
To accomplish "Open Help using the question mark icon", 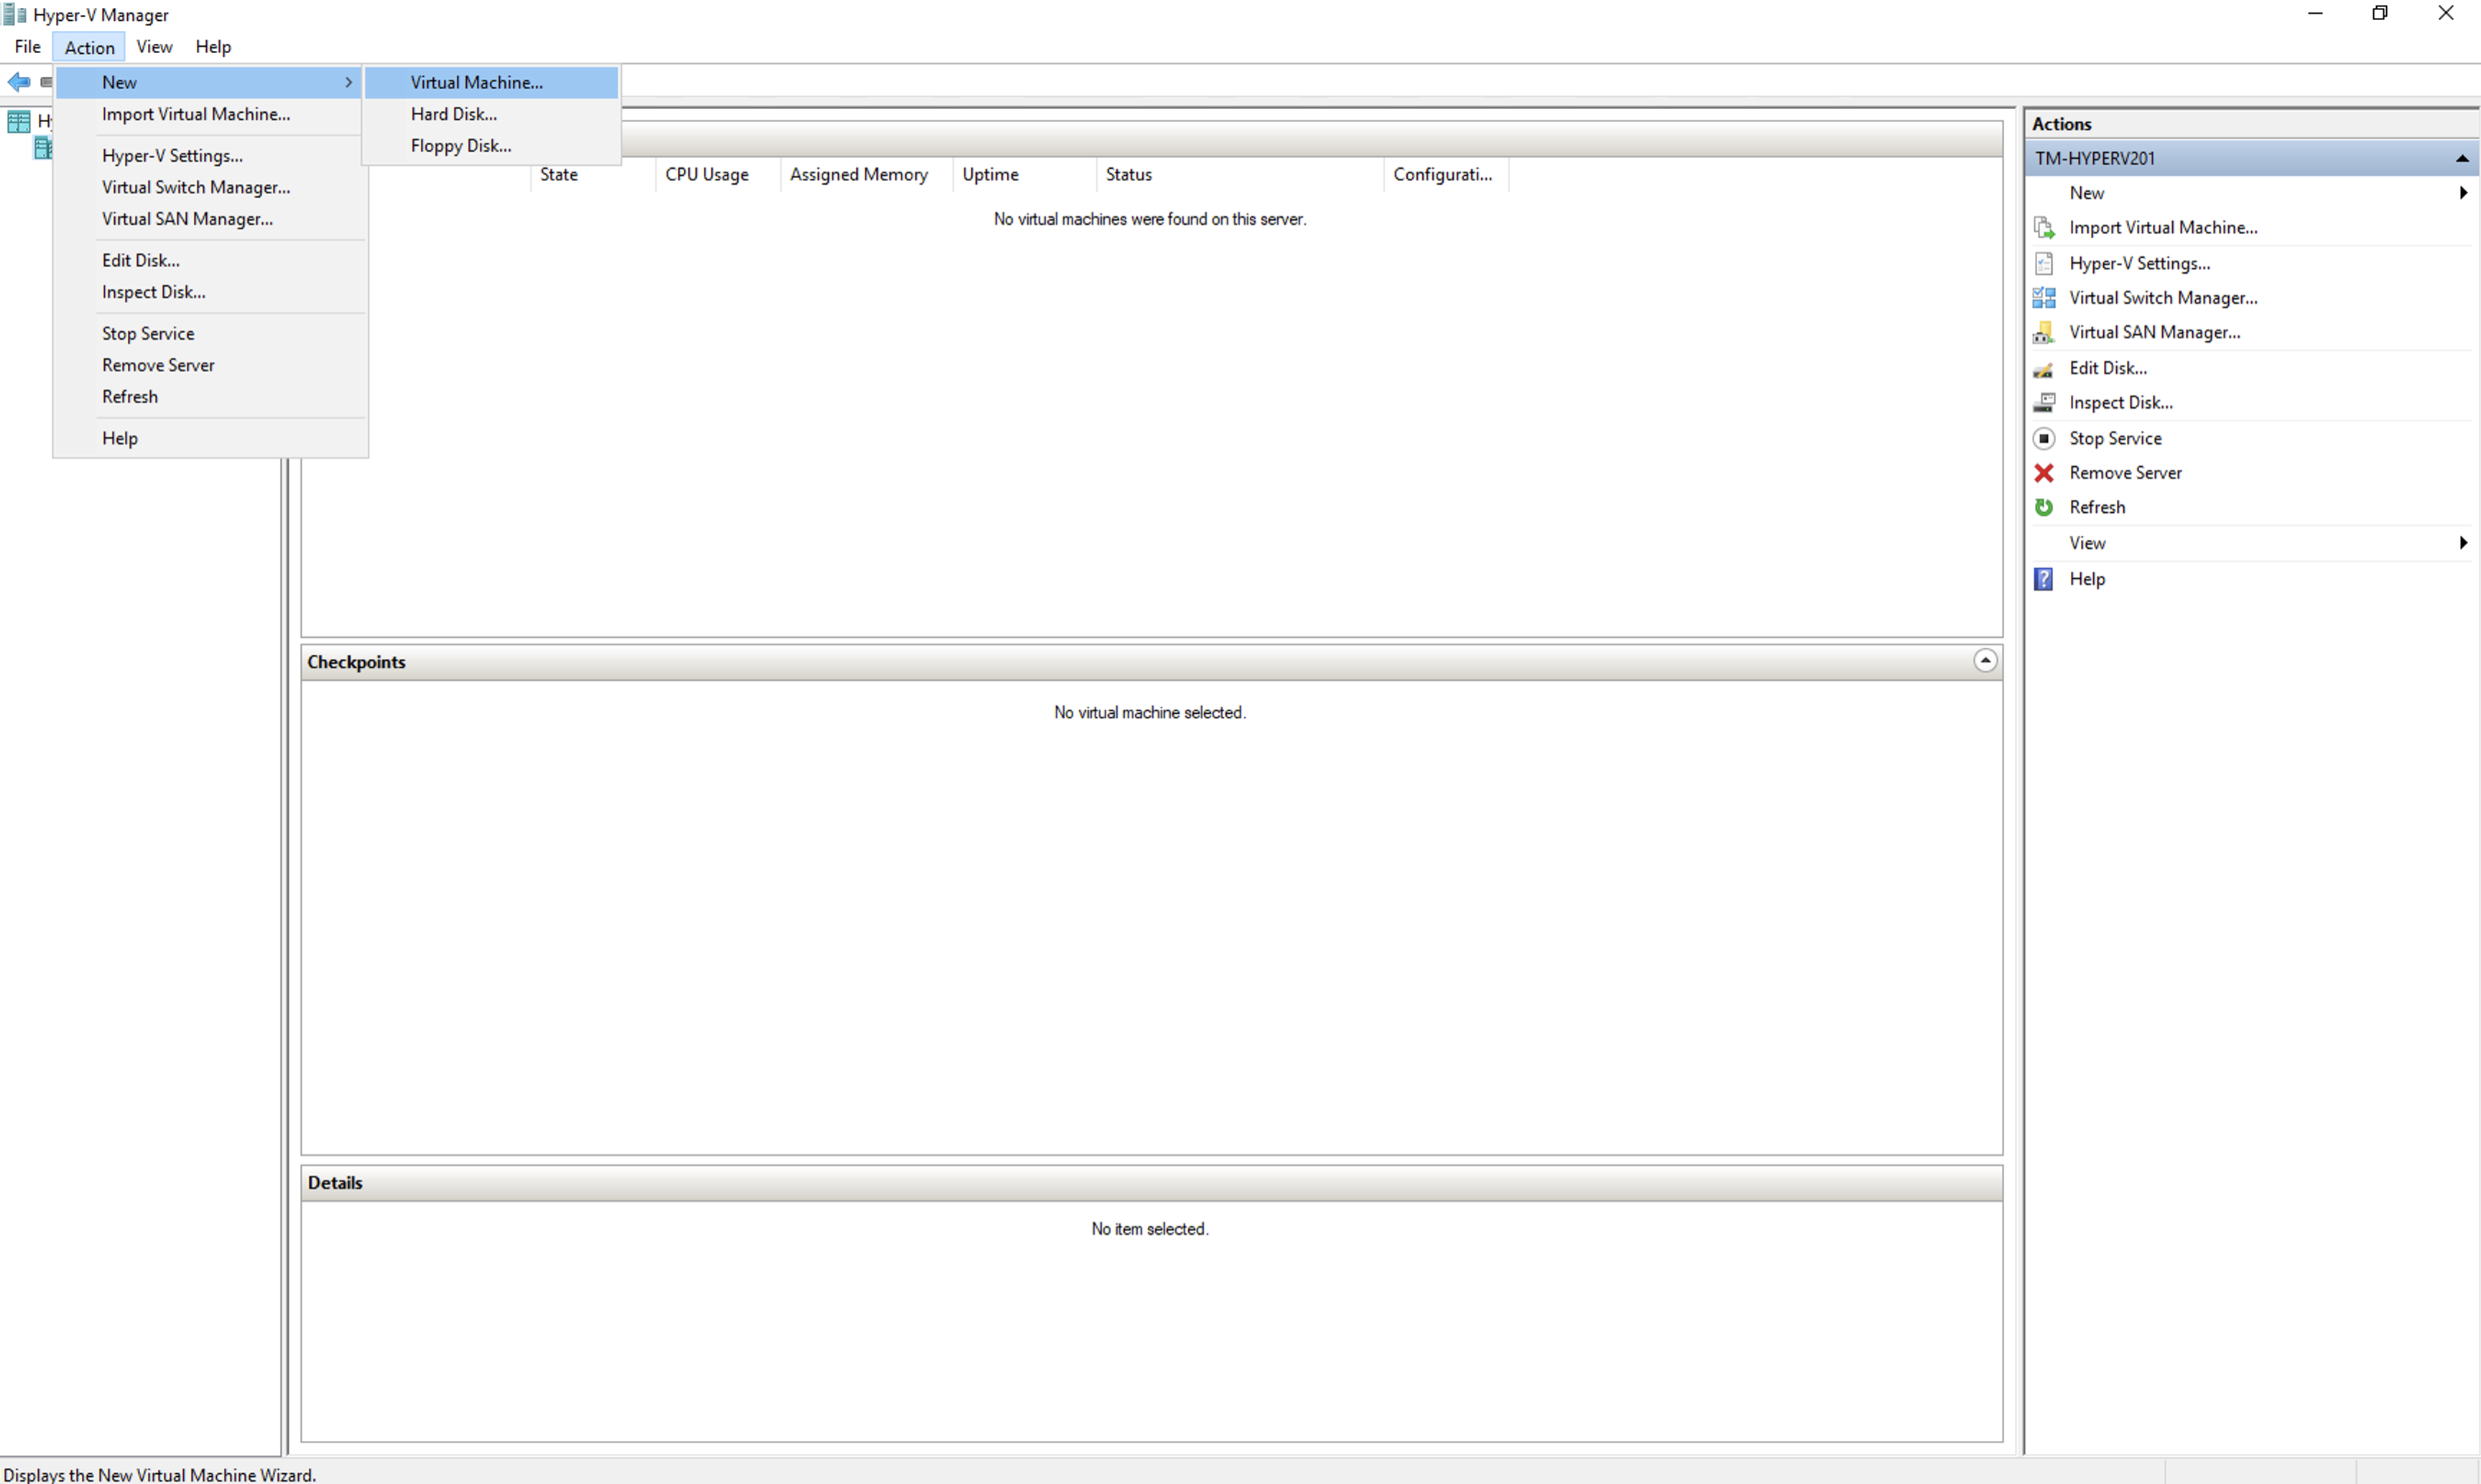I will coord(2044,578).
